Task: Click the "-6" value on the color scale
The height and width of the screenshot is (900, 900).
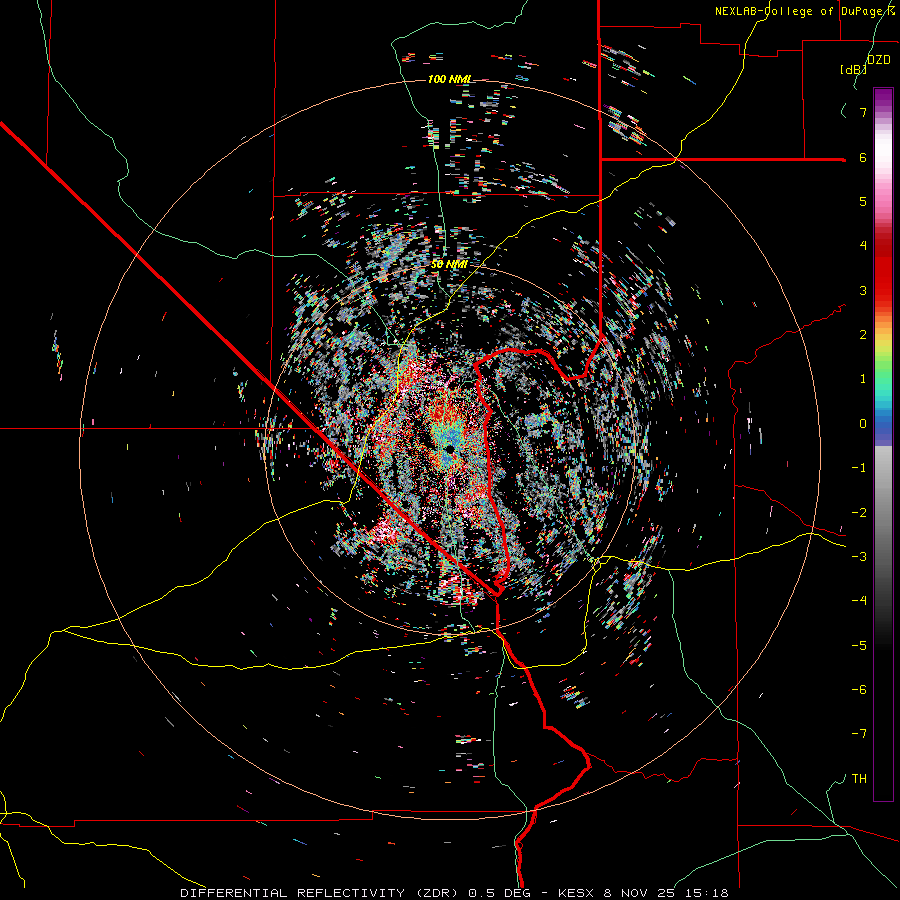Action: tap(859, 689)
